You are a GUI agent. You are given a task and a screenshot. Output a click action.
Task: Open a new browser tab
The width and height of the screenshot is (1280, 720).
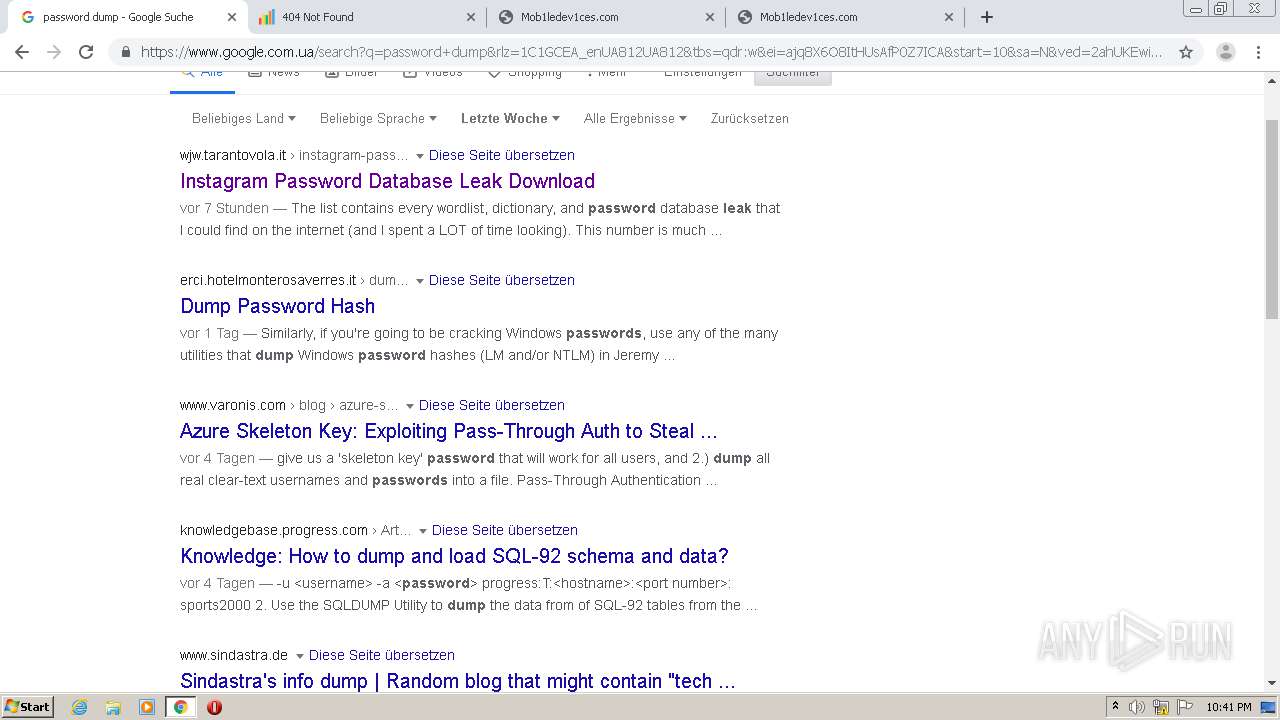987,17
